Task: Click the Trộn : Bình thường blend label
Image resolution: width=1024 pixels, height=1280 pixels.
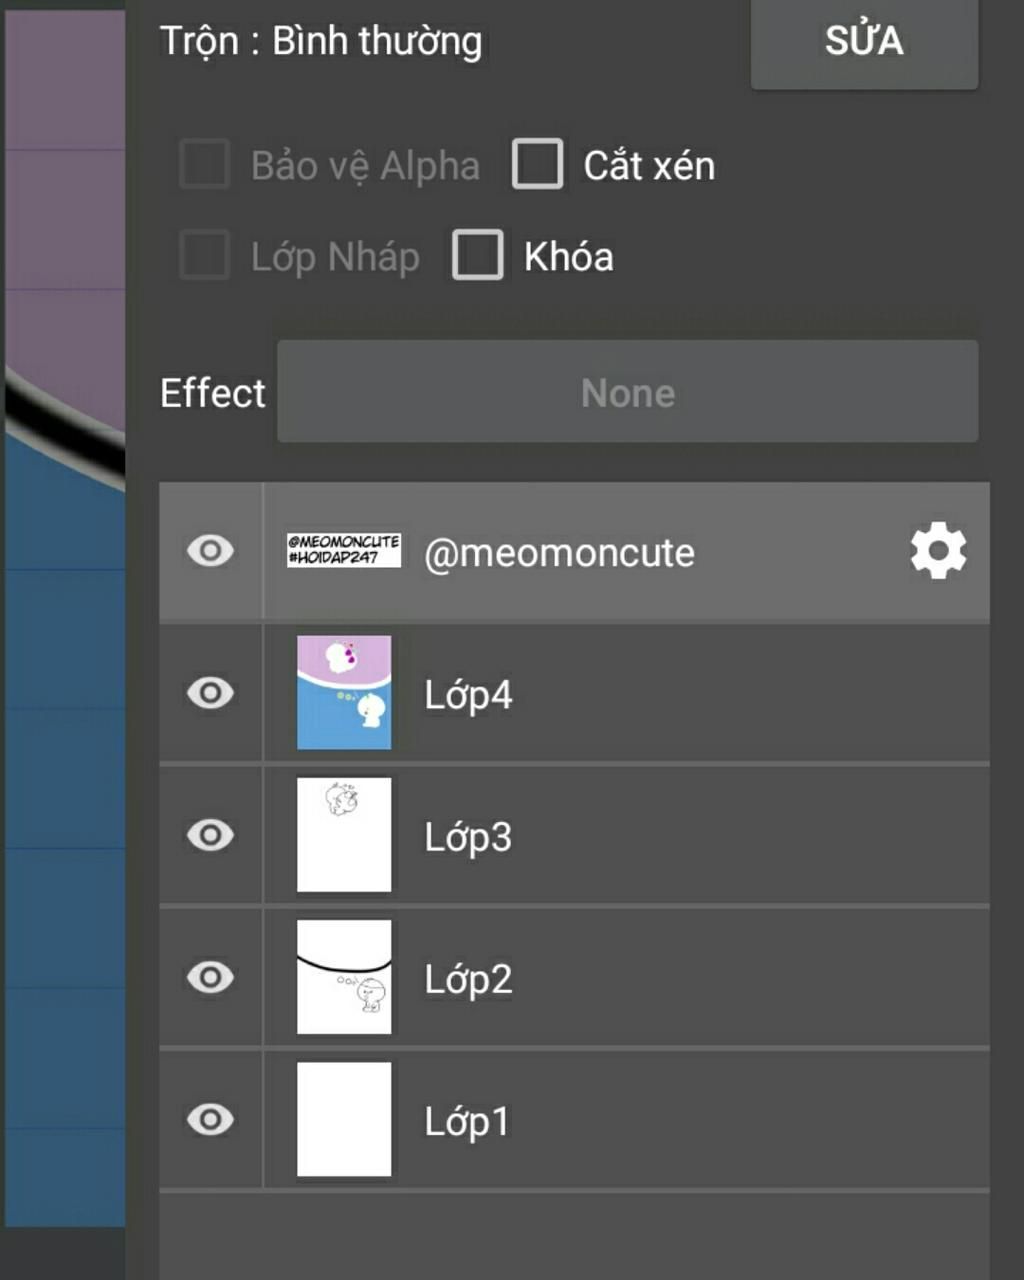Action: [x=321, y=41]
